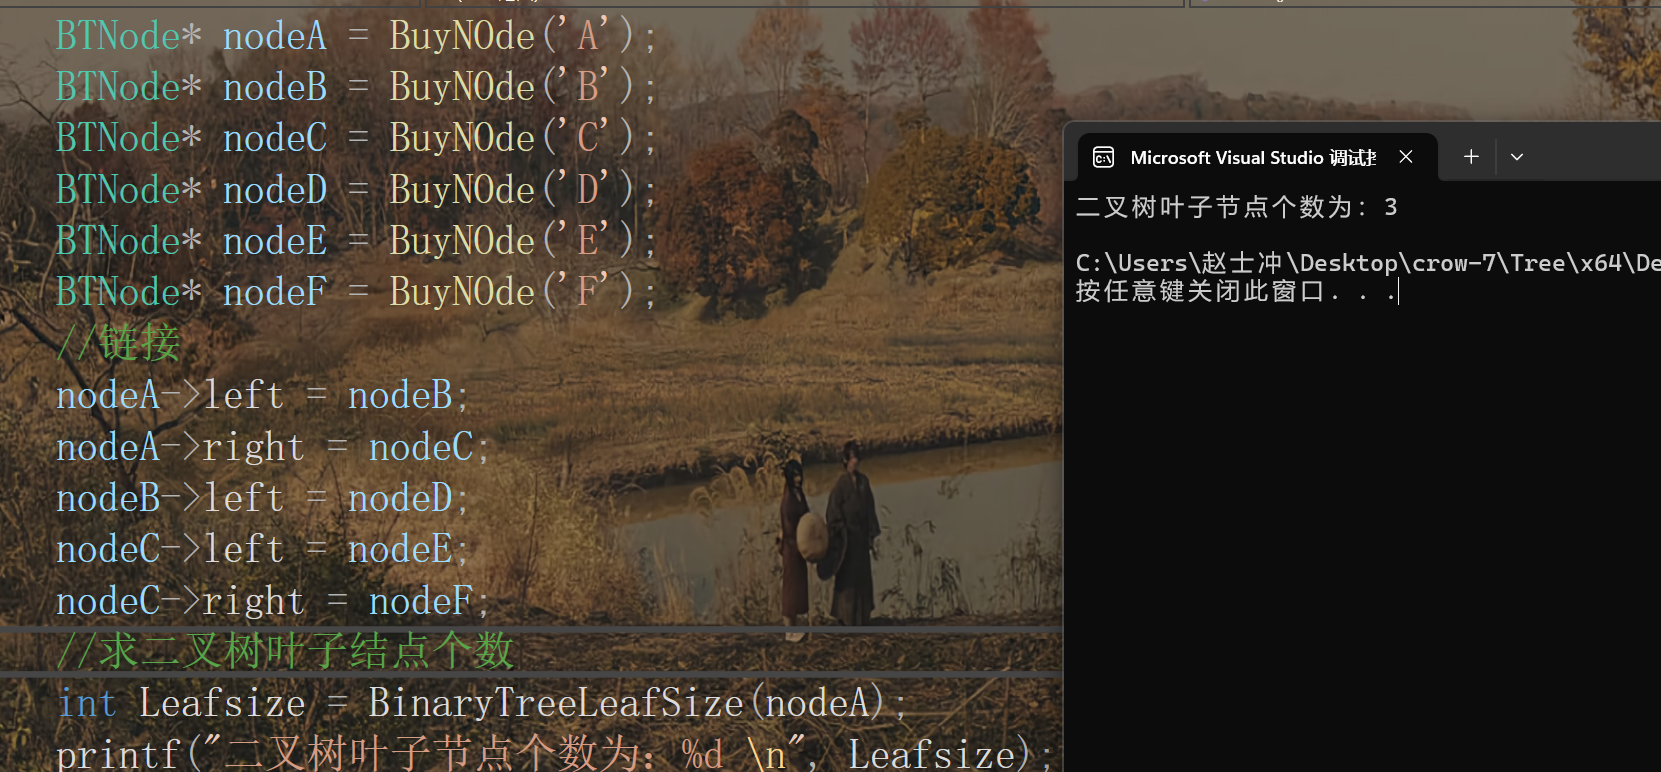Click the BinaryTreeLeafSize(nodeA) function call

click(627, 703)
